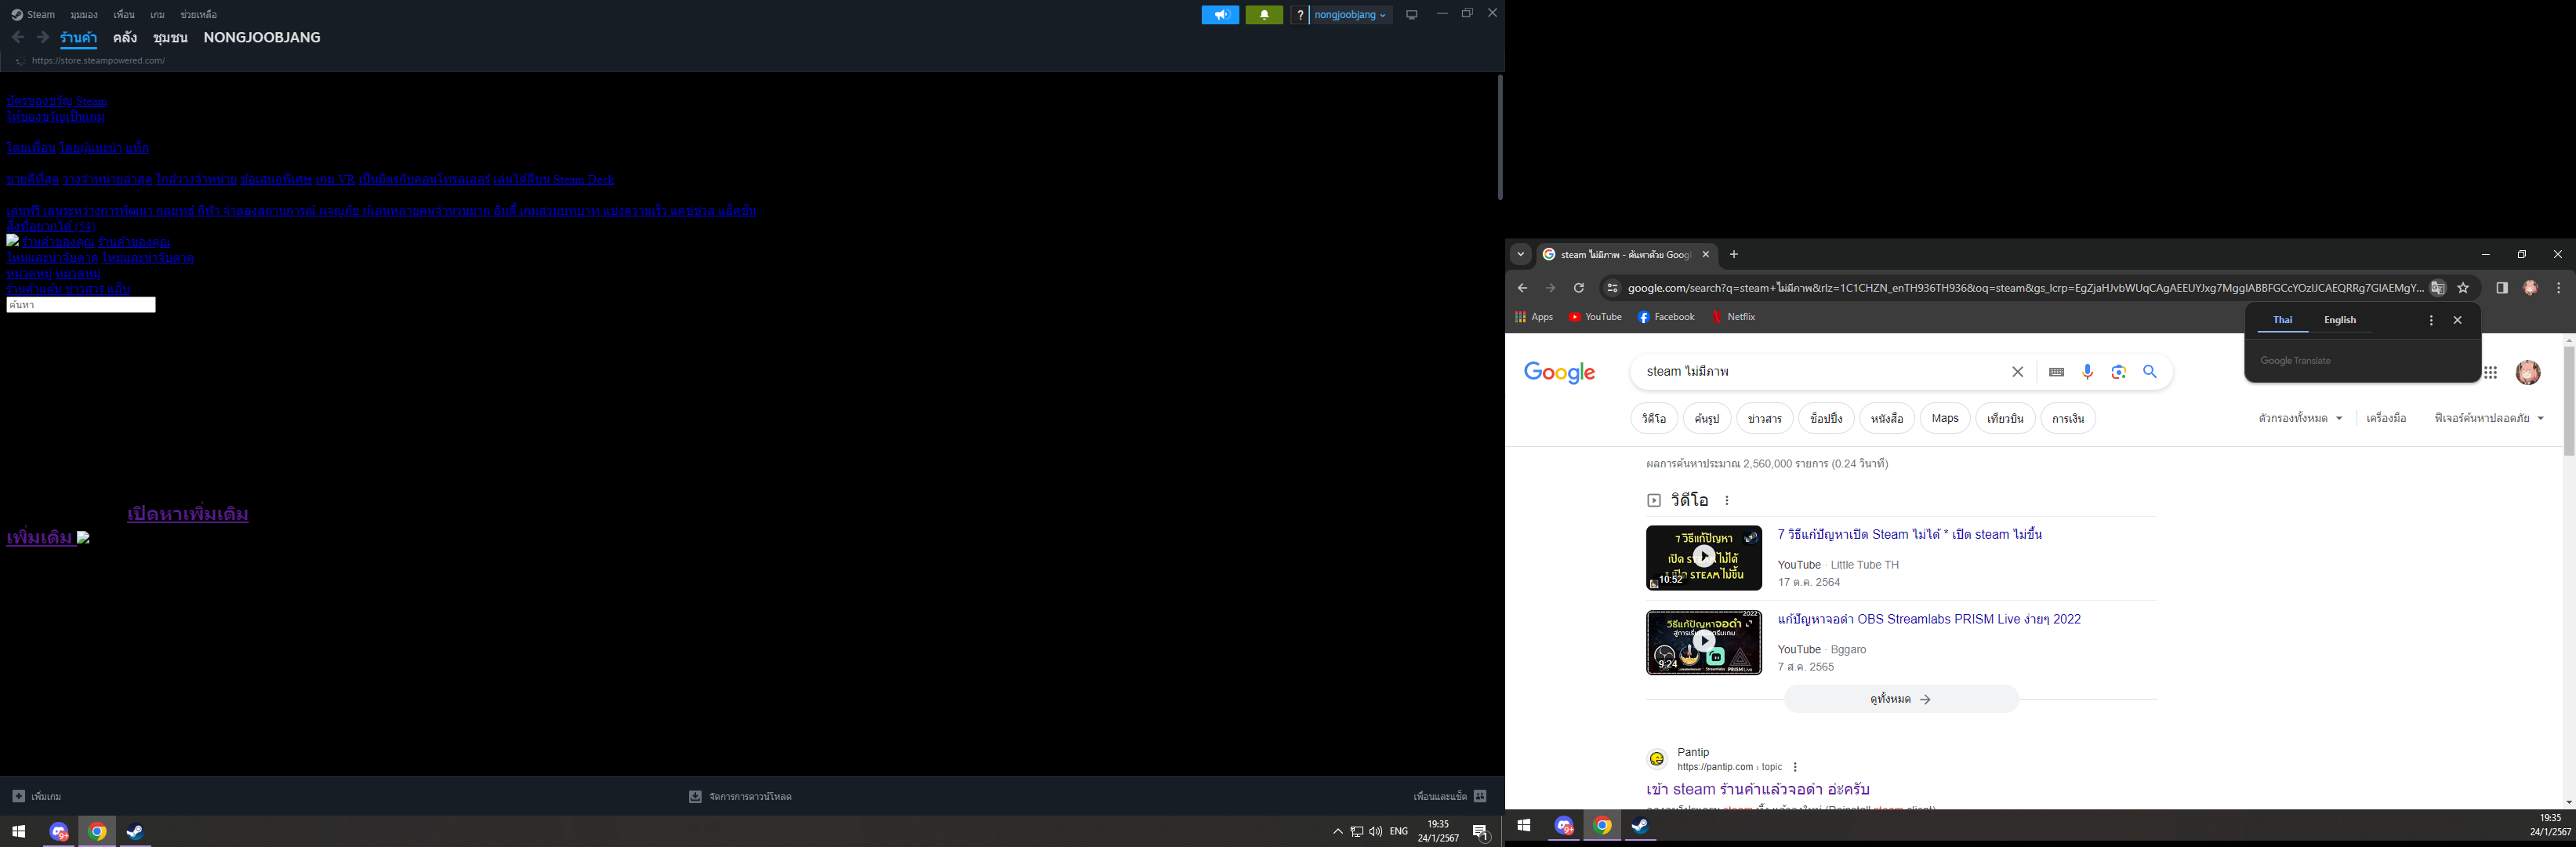Switch ENG input language in tray
Screen dimensions: 2576x847
point(1399,831)
